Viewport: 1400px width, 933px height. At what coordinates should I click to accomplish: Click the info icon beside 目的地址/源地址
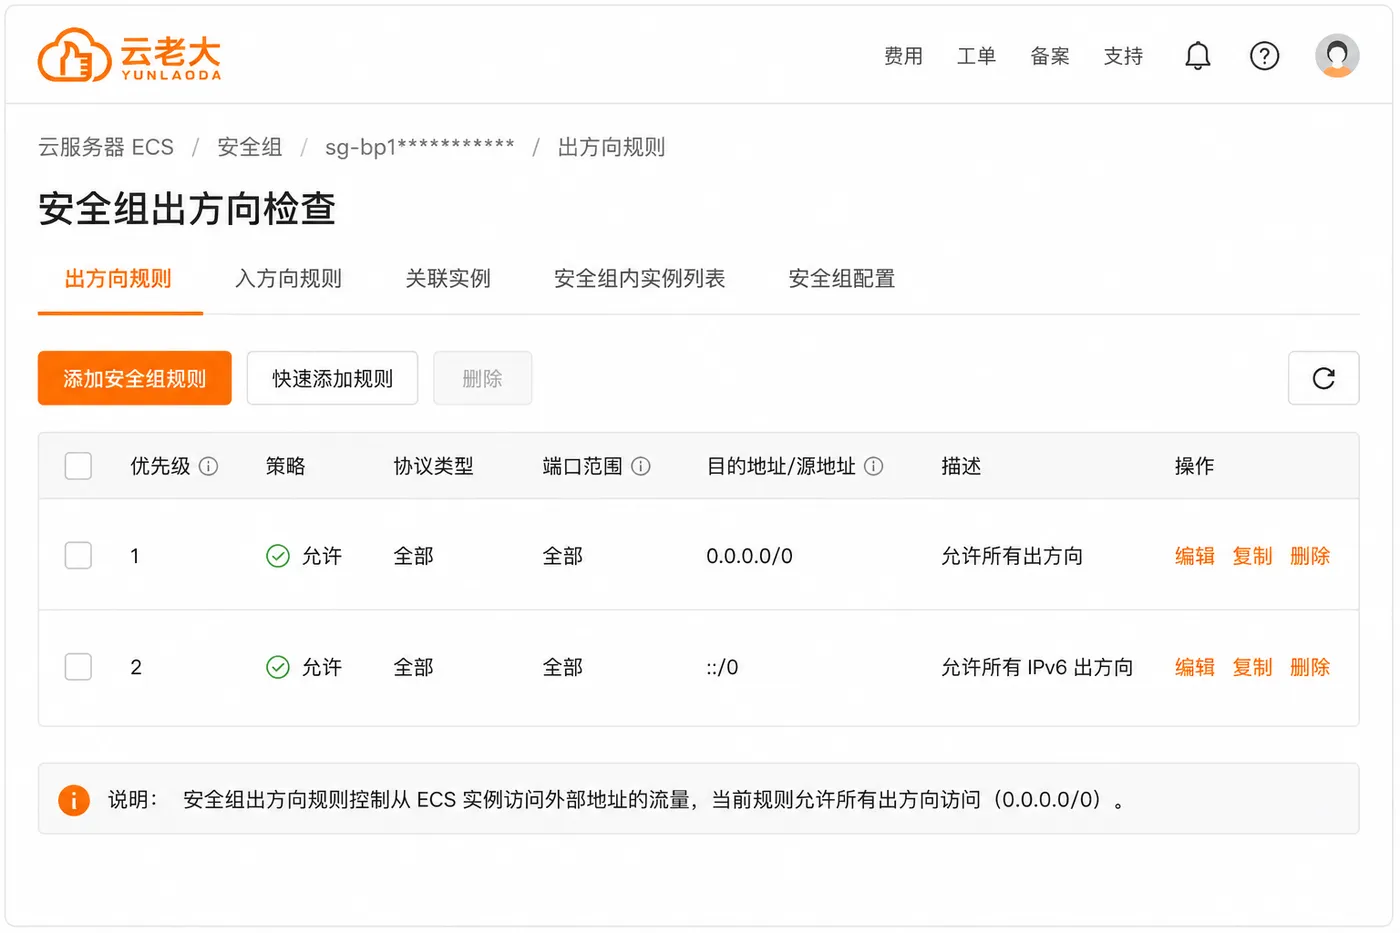pos(873,466)
